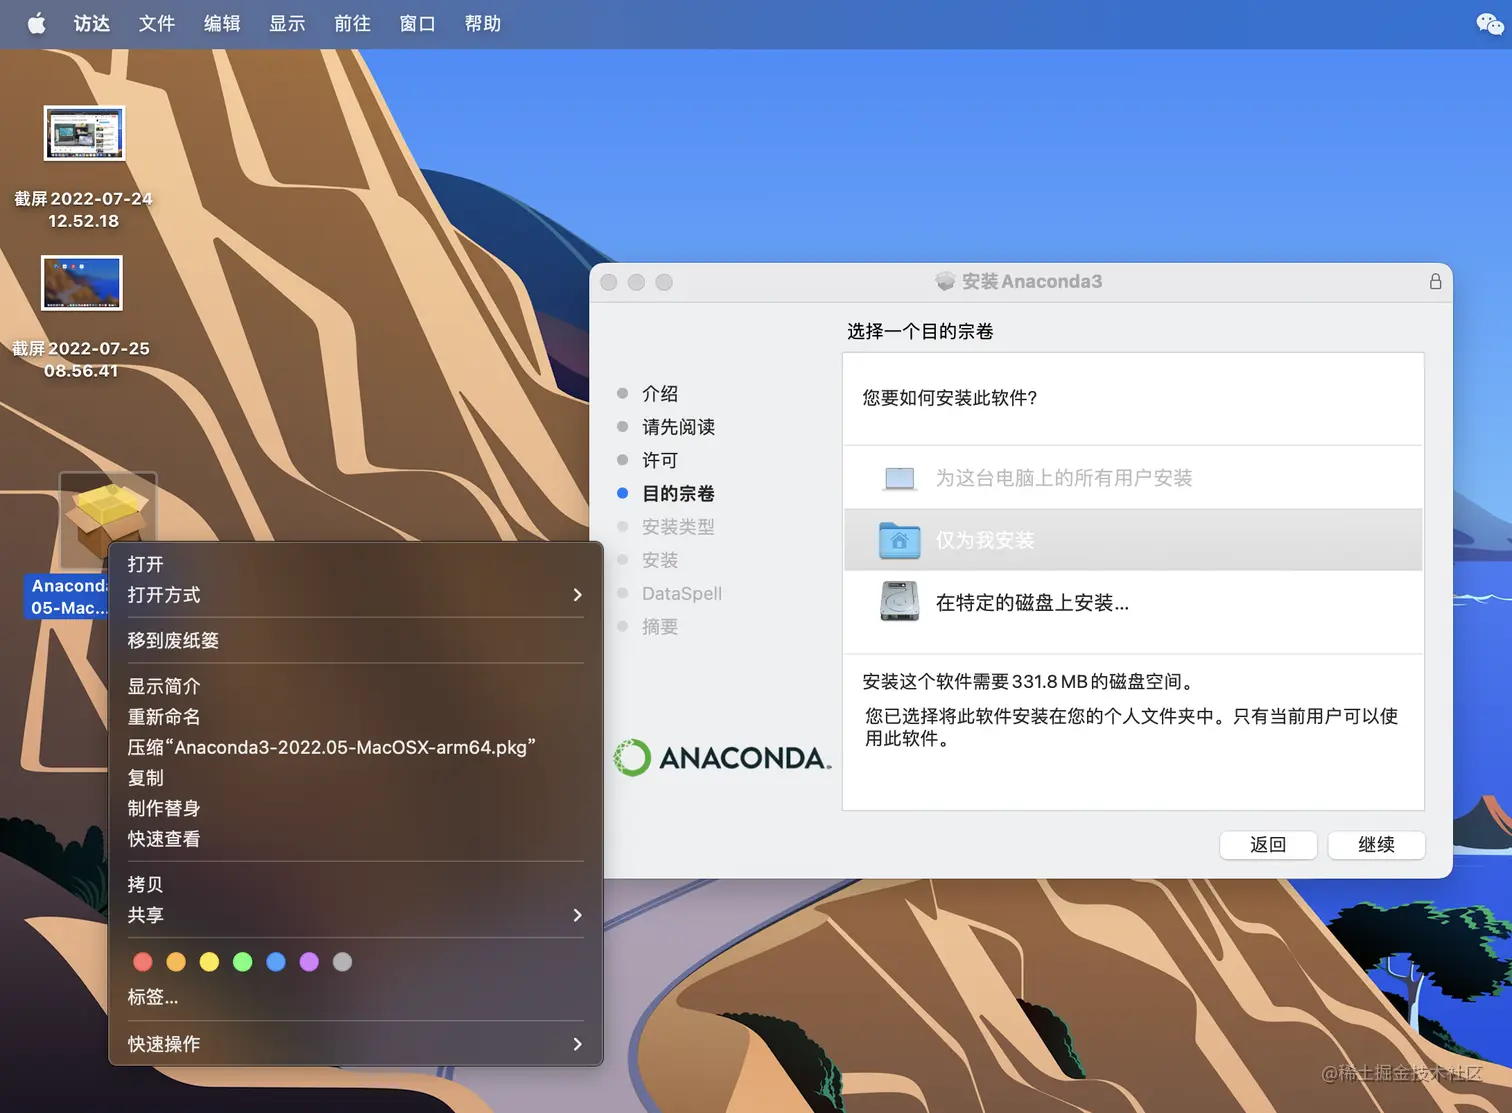Click the DataSpell step in installer sidebar
The width and height of the screenshot is (1512, 1113).
click(682, 594)
